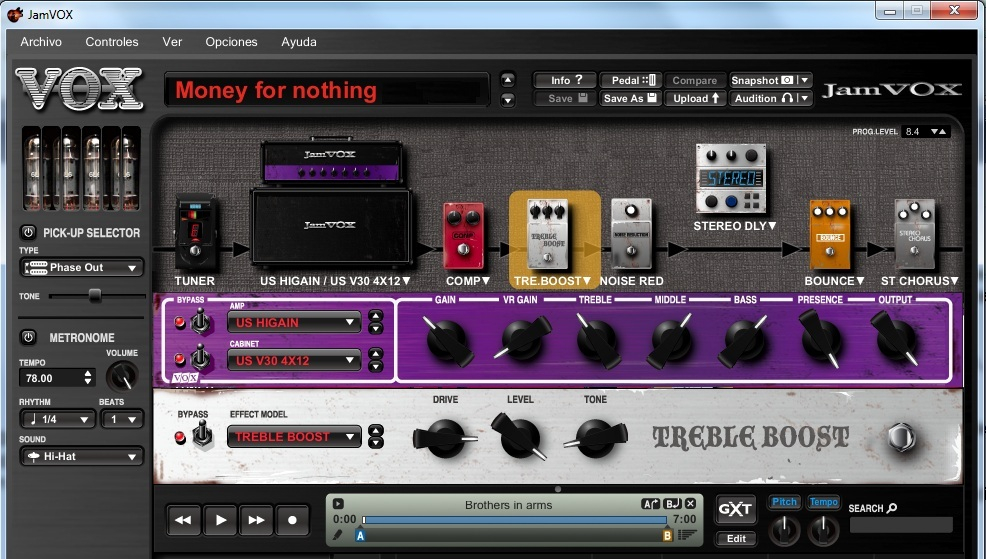Click the pencil edit icon in player

pos(338,535)
